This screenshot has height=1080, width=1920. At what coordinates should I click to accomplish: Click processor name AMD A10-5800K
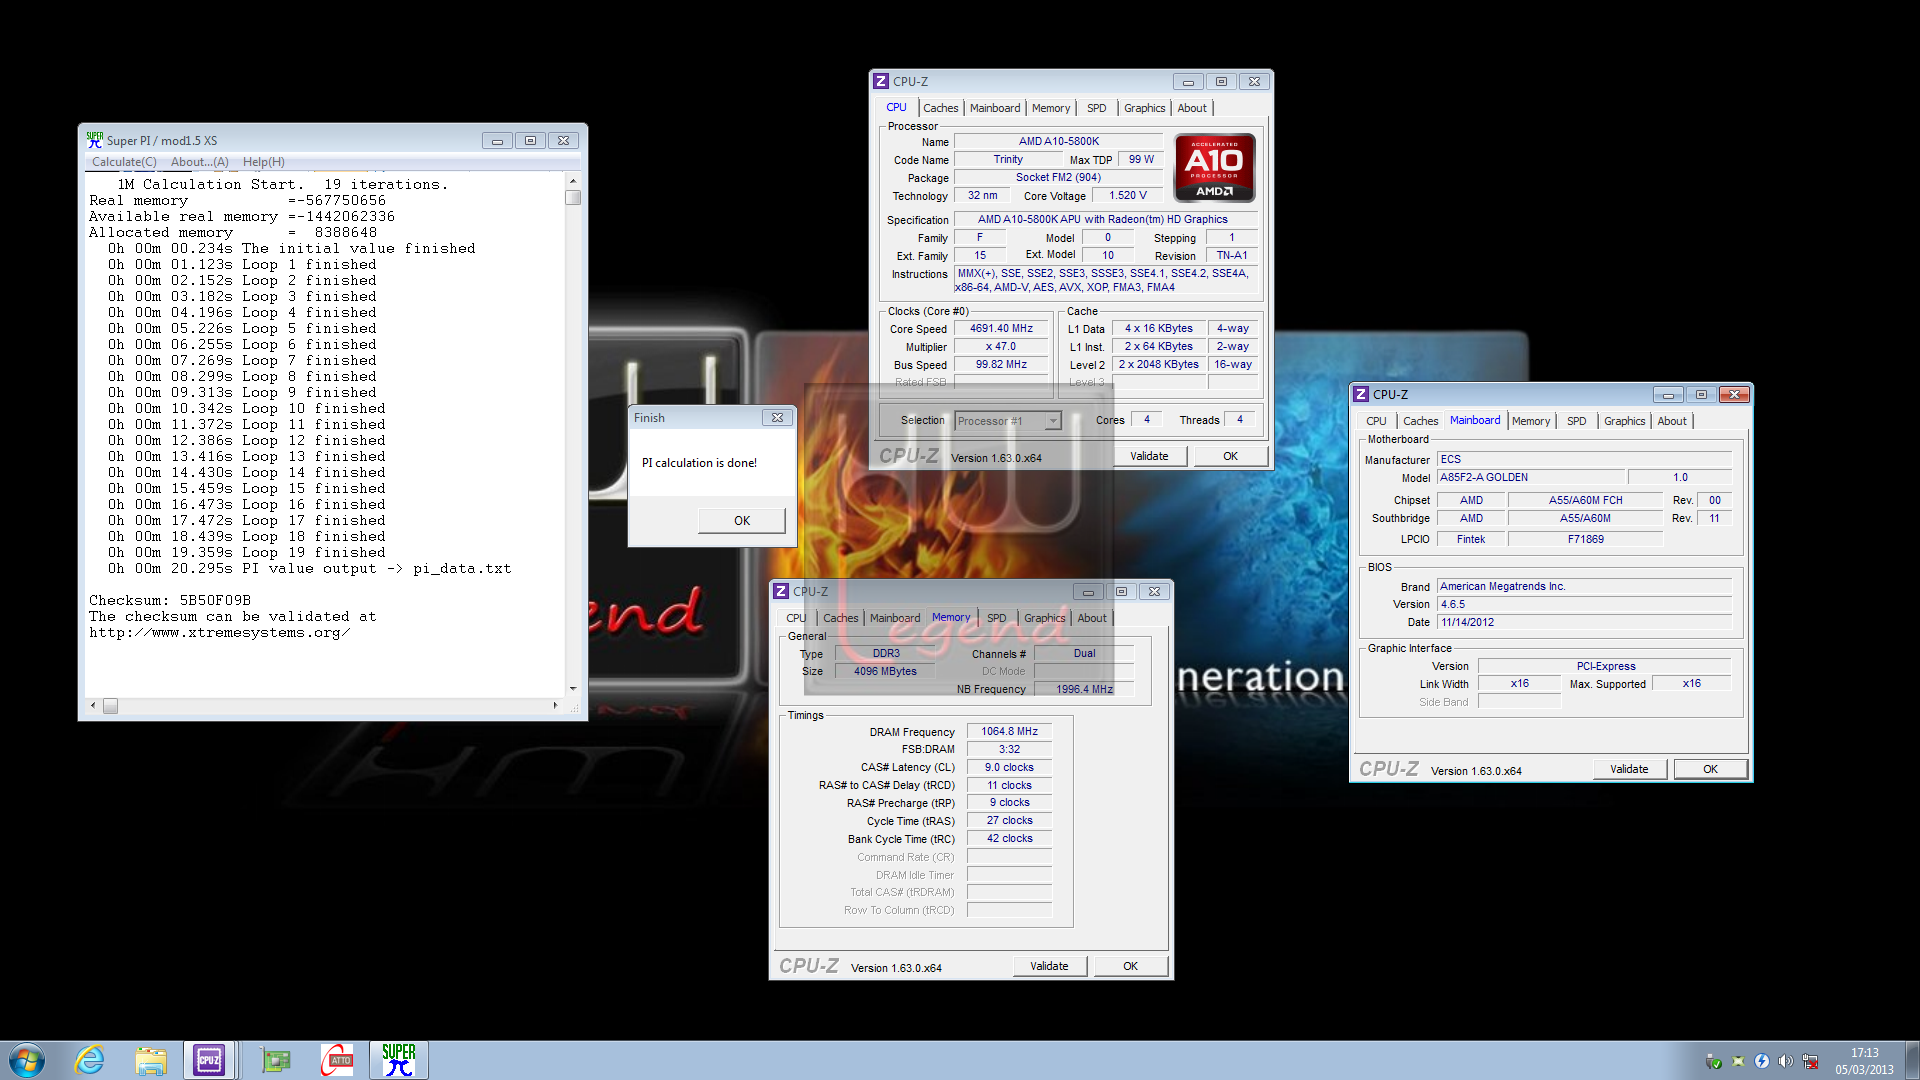pyautogui.click(x=1058, y=142)
